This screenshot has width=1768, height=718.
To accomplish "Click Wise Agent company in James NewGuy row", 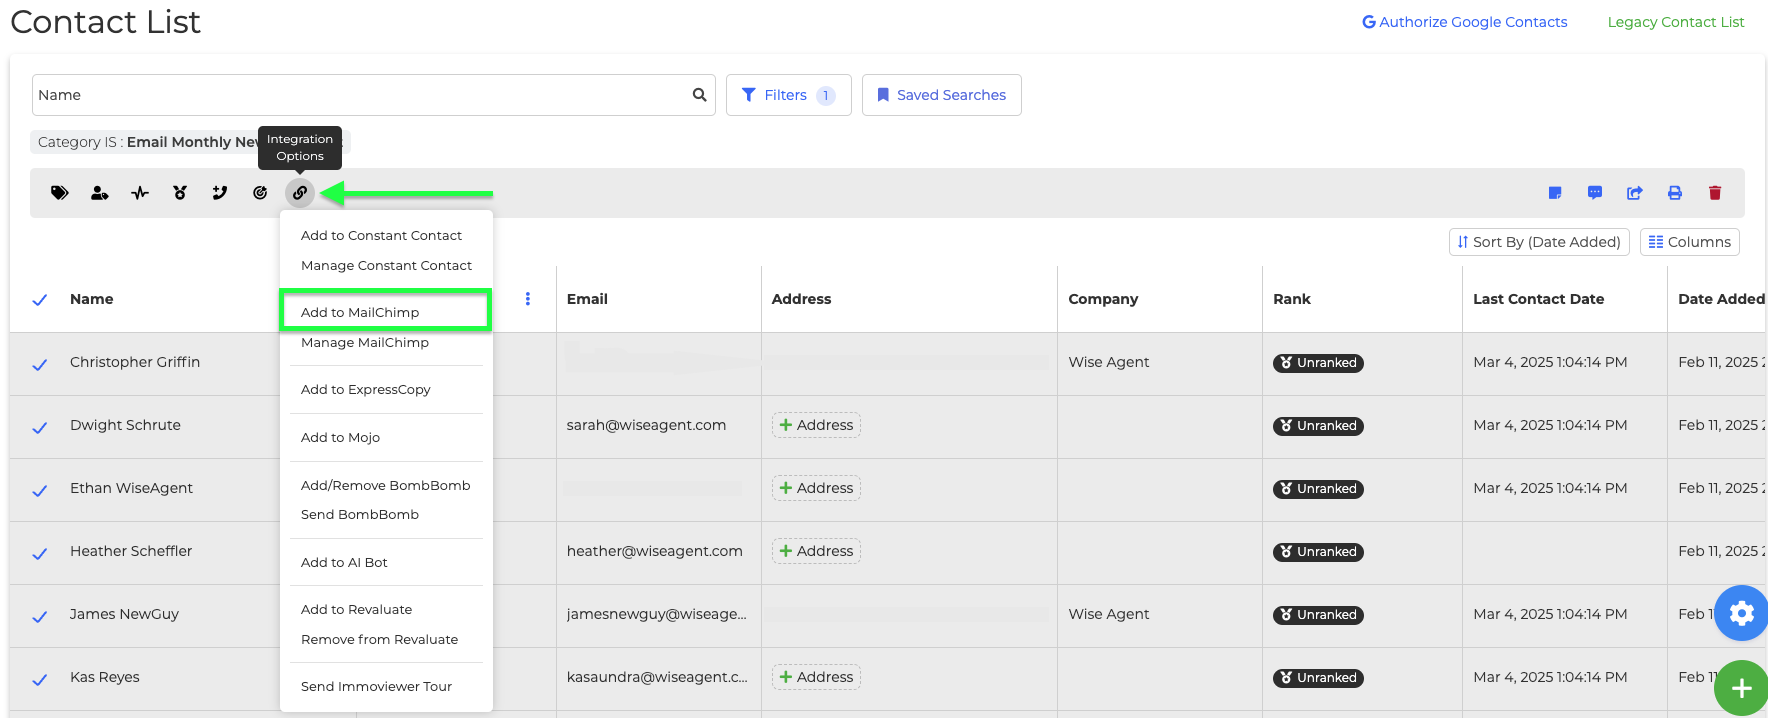I will click(x=1108, y=614).
